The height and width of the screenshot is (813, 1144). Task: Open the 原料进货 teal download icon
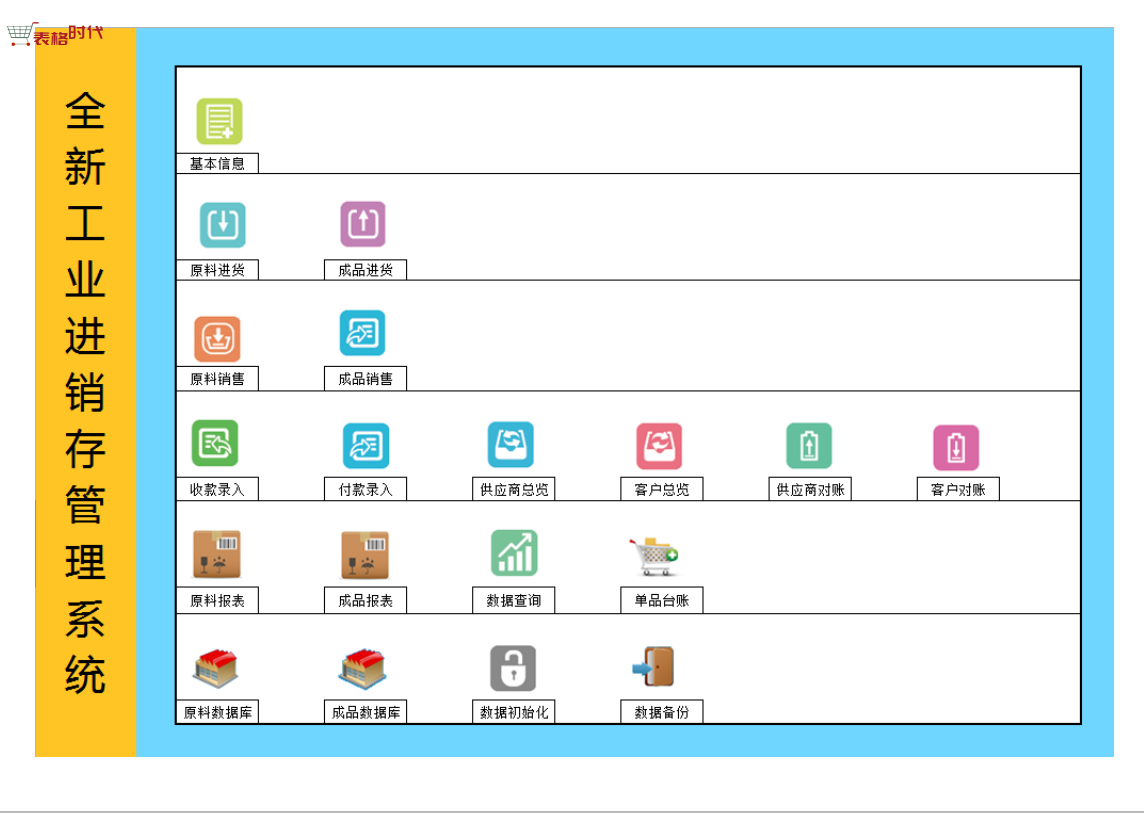tap(222, 225)
